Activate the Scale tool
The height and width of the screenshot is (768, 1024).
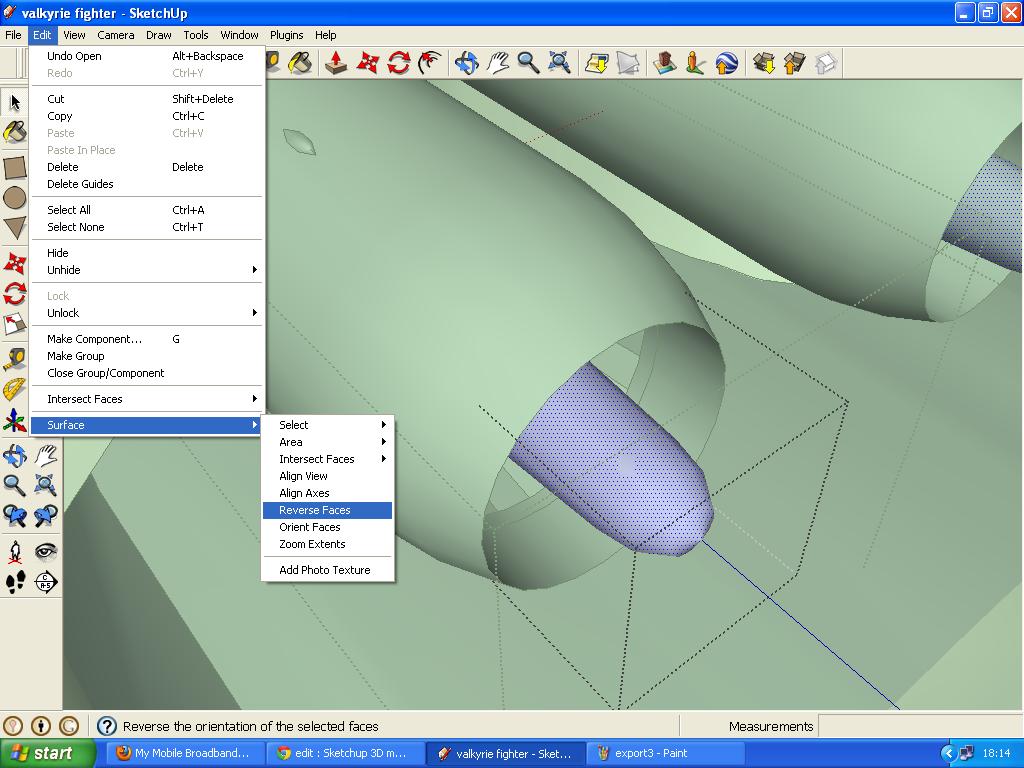pyautogui.click(x=14, y=324)
